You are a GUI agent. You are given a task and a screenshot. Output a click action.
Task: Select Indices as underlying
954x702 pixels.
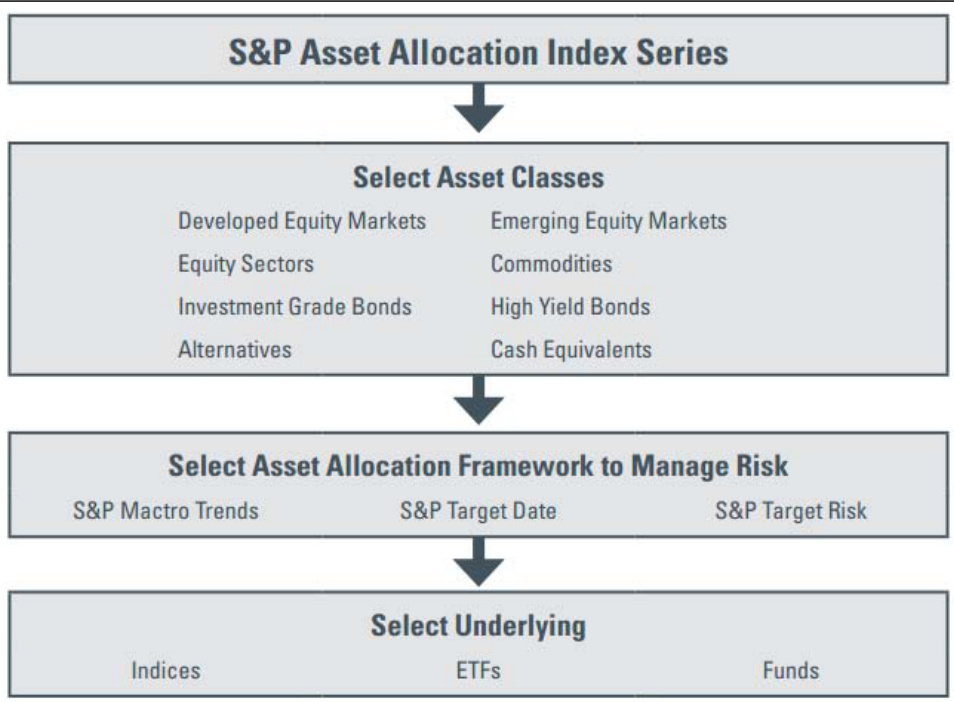(x=166, y=670)
